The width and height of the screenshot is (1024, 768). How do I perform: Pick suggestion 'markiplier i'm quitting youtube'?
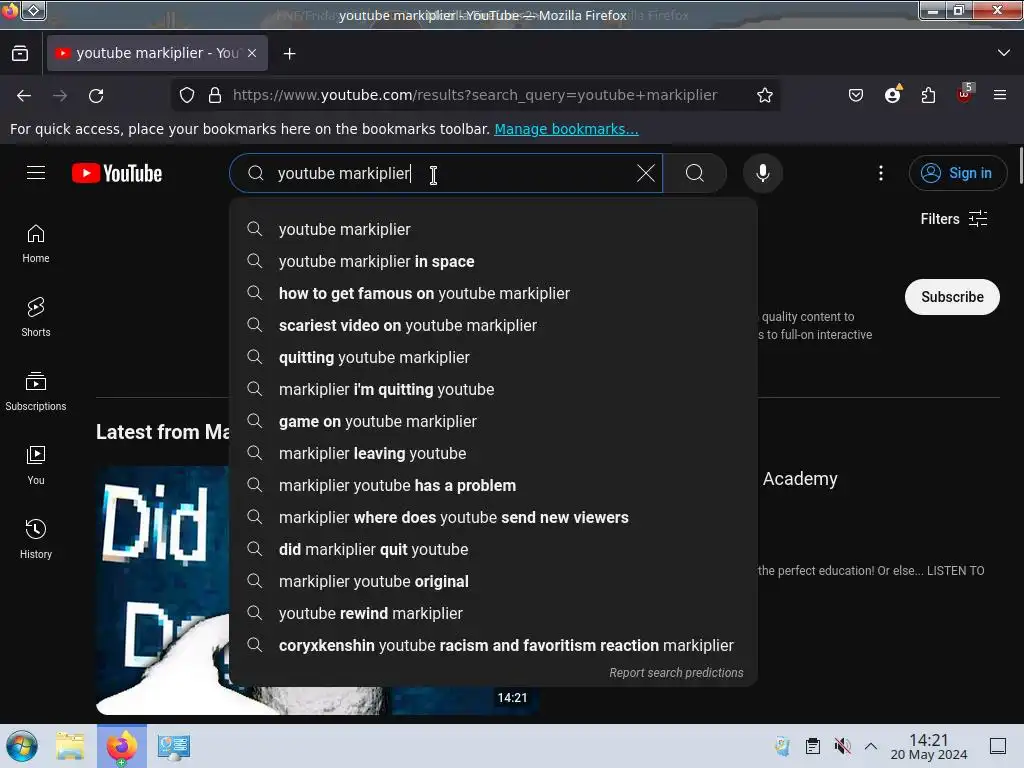493,389
